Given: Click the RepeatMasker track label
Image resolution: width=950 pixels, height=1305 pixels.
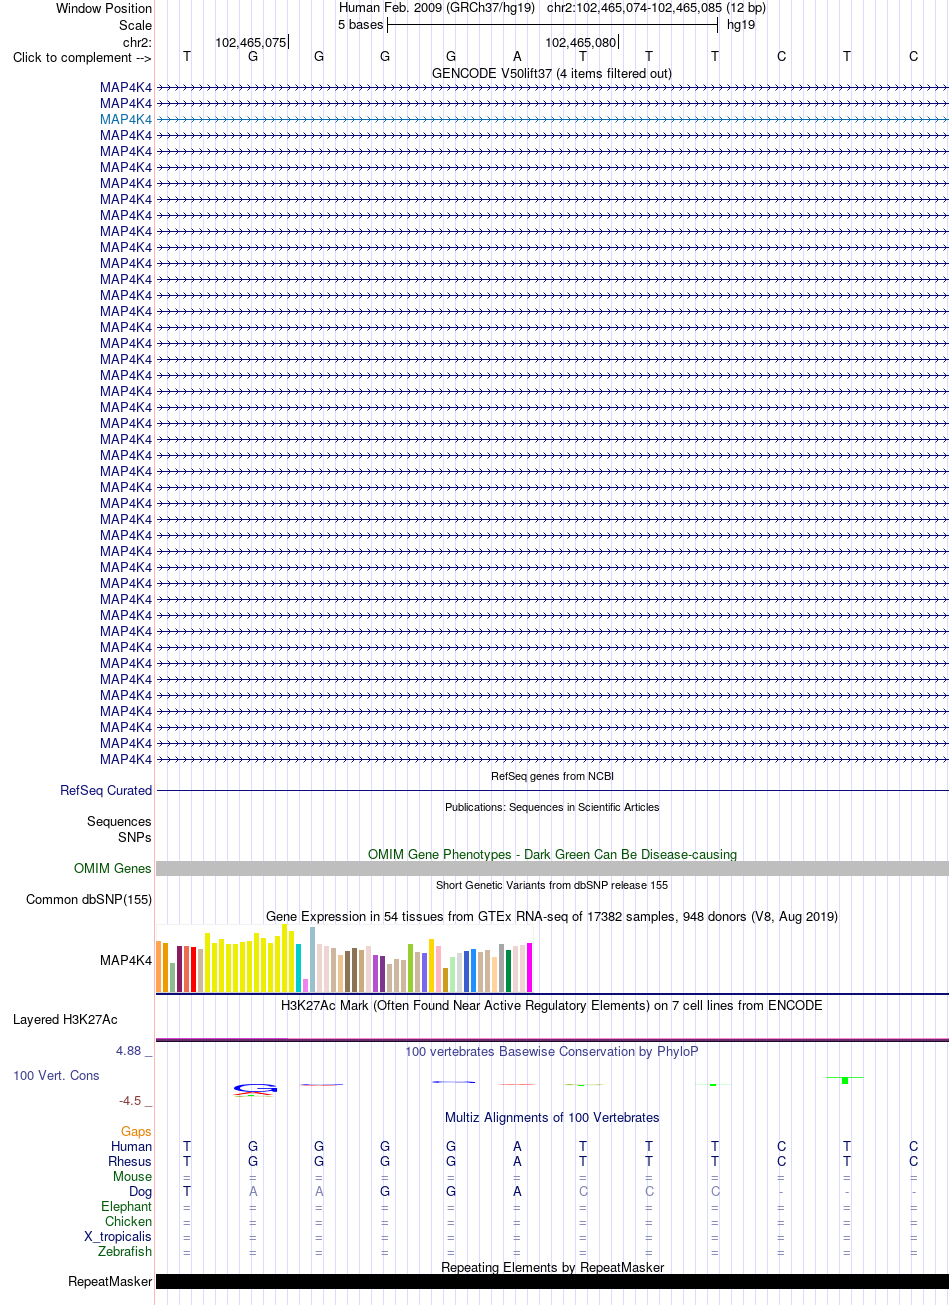Looking at the screenshot, I should 110,1282.
